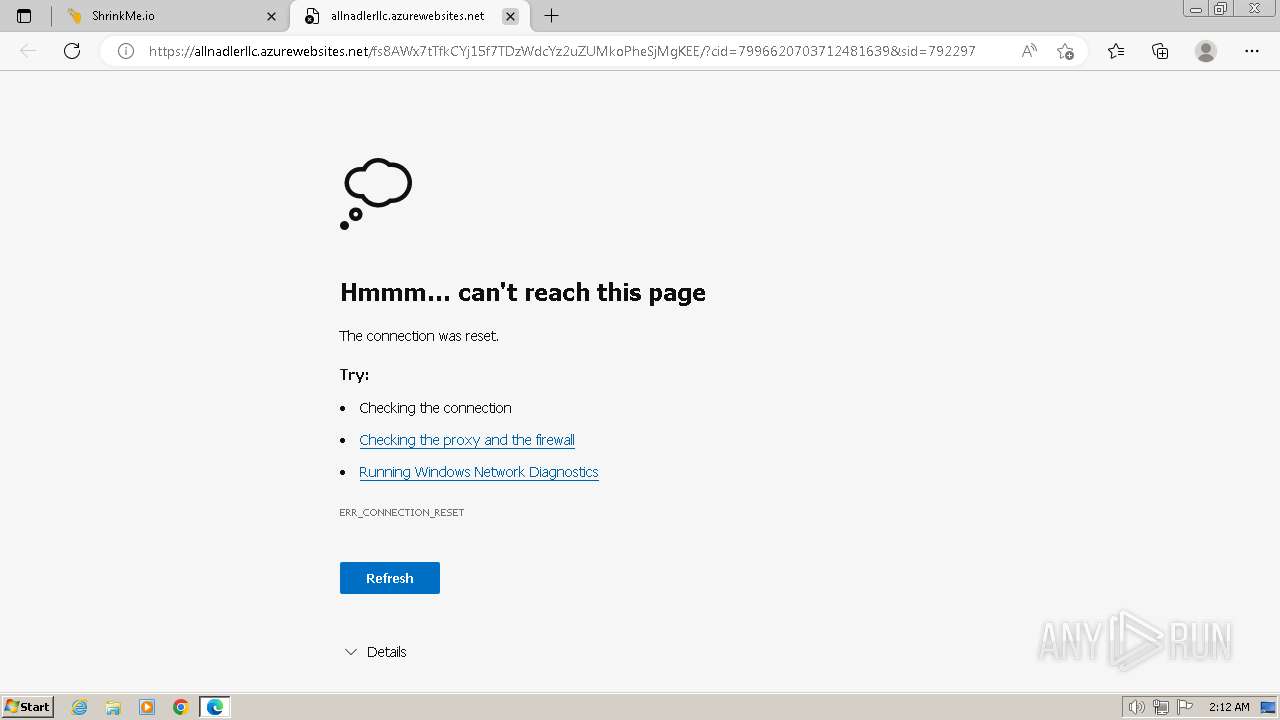Open Checking the proxy and the firewall link
This screenshot has height=720, width=1280.
[467, 440]
